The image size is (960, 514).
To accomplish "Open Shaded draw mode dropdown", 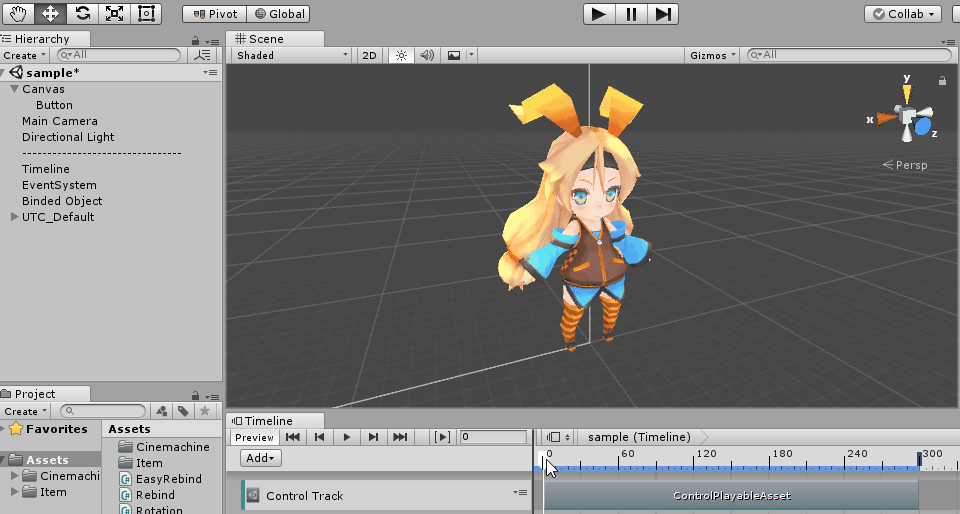I will [292, 55].
